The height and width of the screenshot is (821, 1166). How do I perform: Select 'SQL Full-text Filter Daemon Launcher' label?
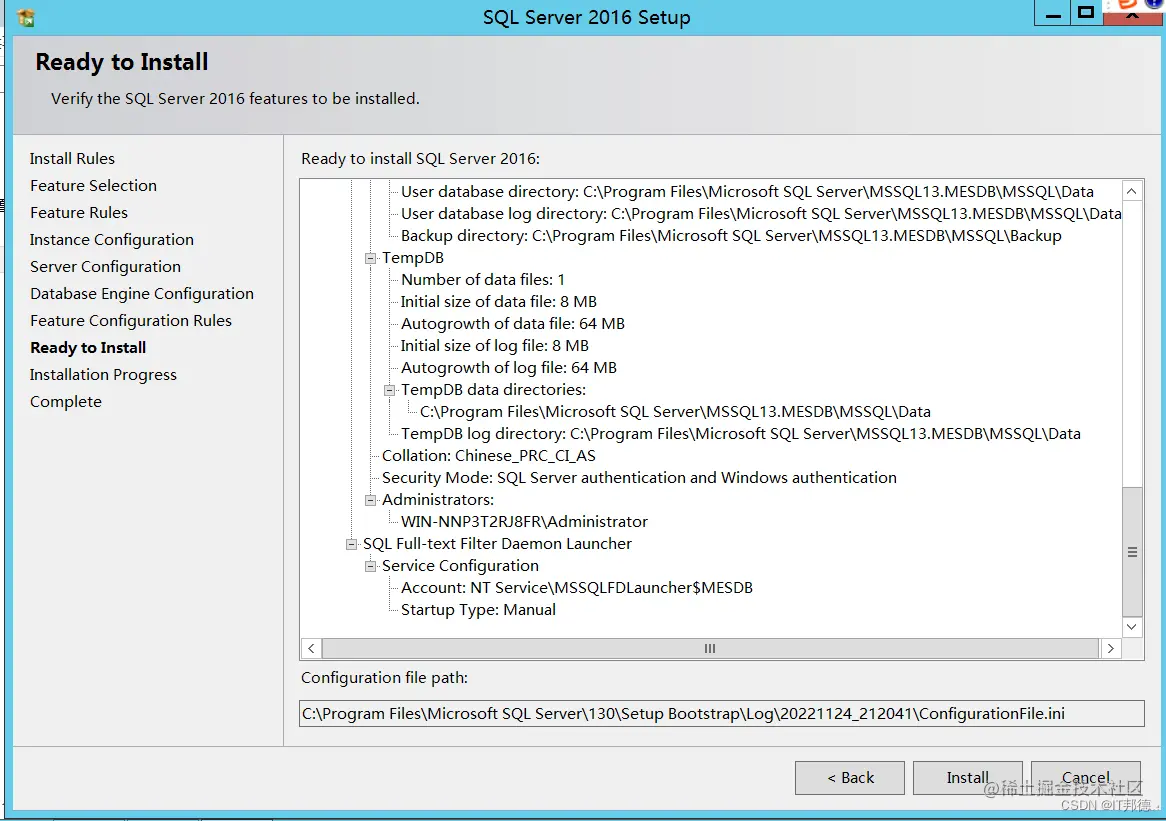pos(497,544)
